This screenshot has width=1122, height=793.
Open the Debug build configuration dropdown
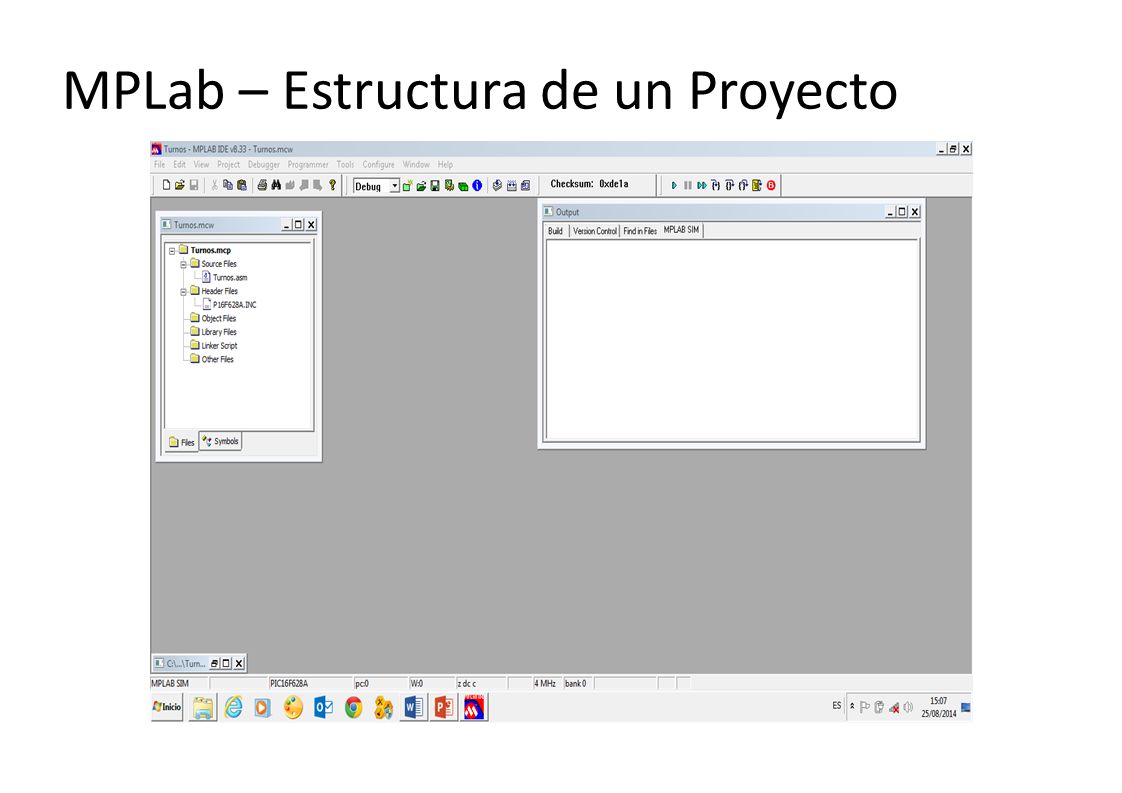[394, 186]
